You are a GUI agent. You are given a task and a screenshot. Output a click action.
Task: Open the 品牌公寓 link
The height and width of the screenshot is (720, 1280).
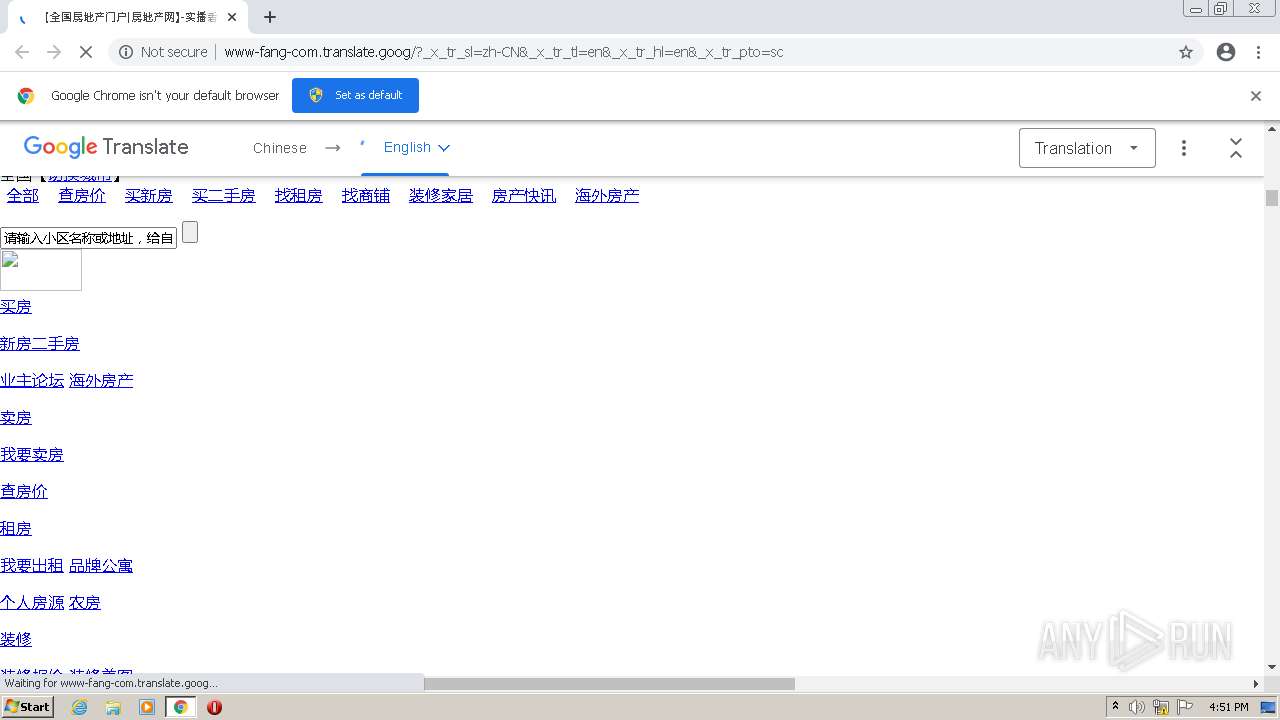(x=101, y=566)
